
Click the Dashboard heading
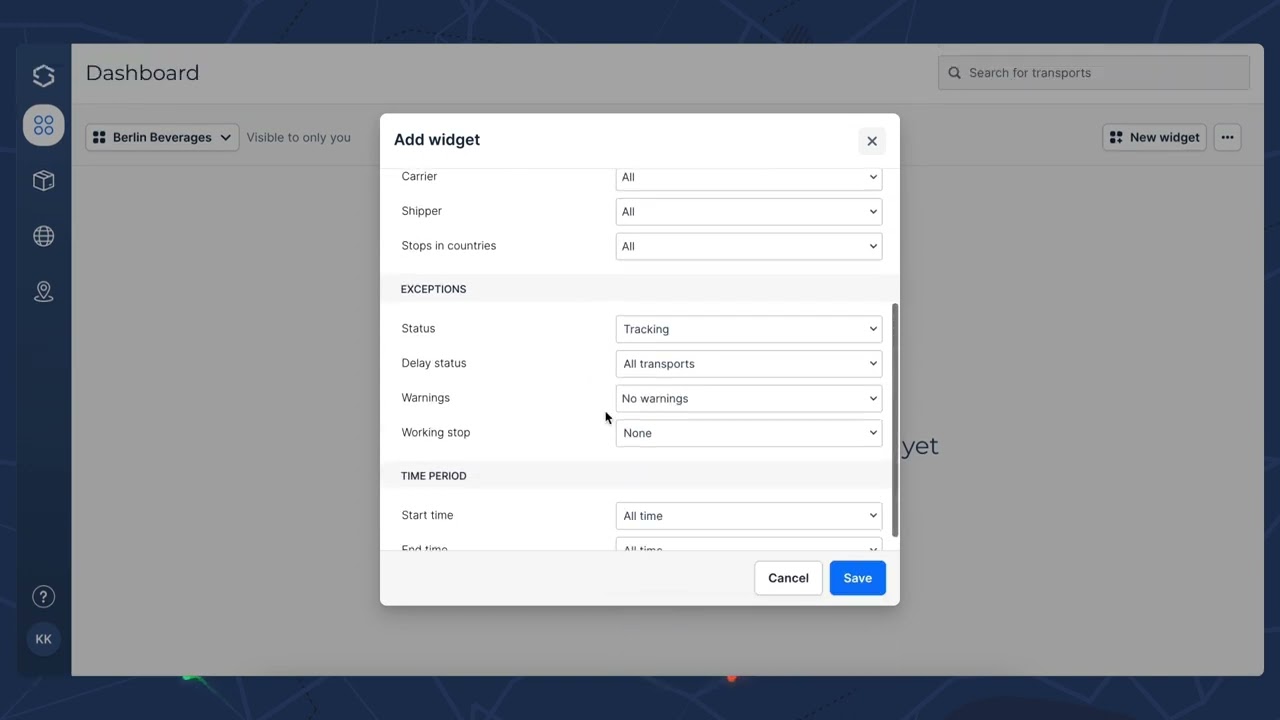pos(142,73)
